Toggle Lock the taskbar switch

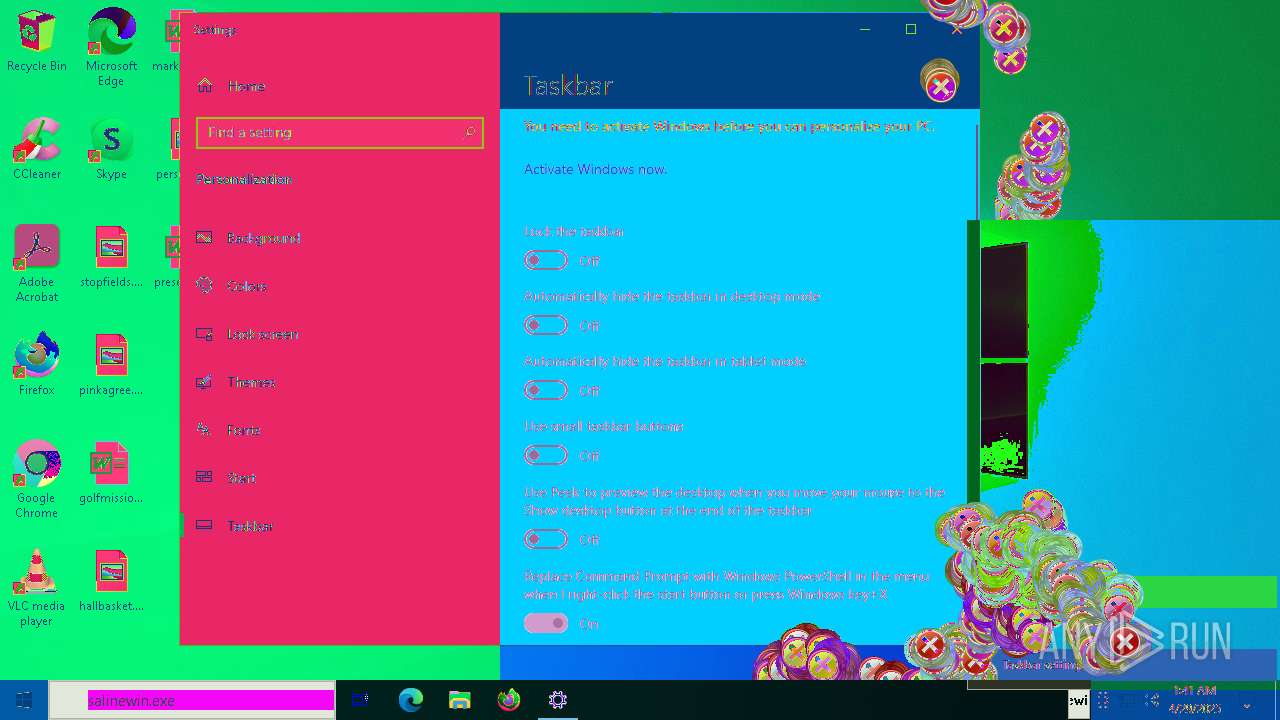tap(546, 260)
